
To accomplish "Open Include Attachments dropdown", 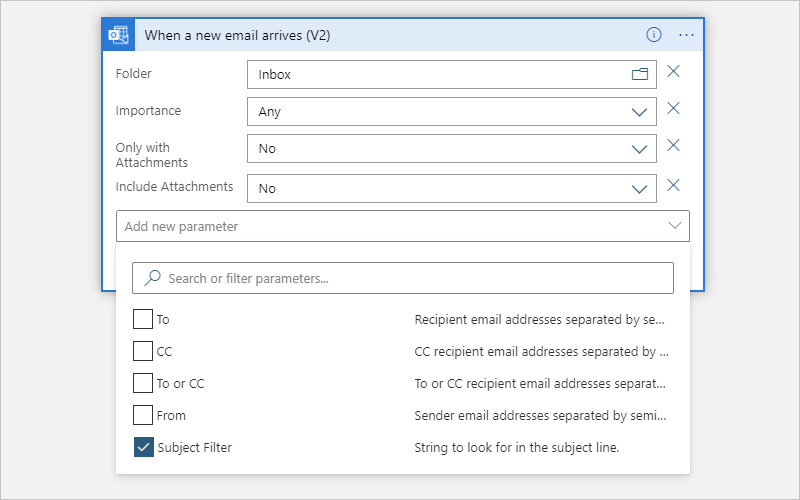I will [x=452, y=189].
